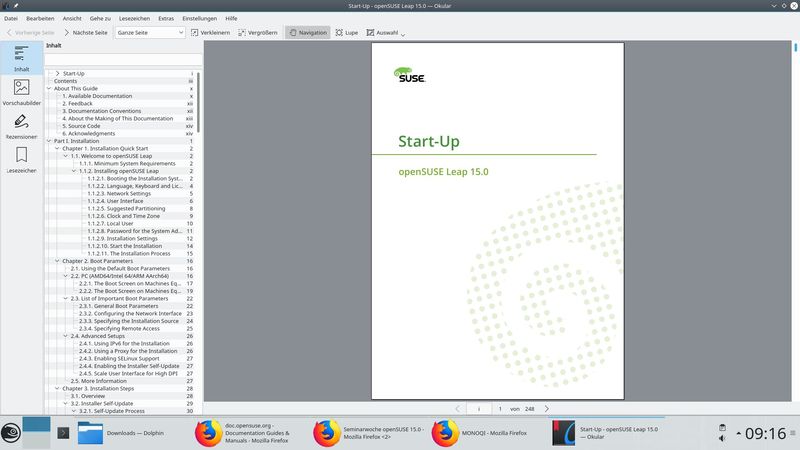Expand the Start-Up tree entry
This screenshot has width=800, height=450.
57,73
